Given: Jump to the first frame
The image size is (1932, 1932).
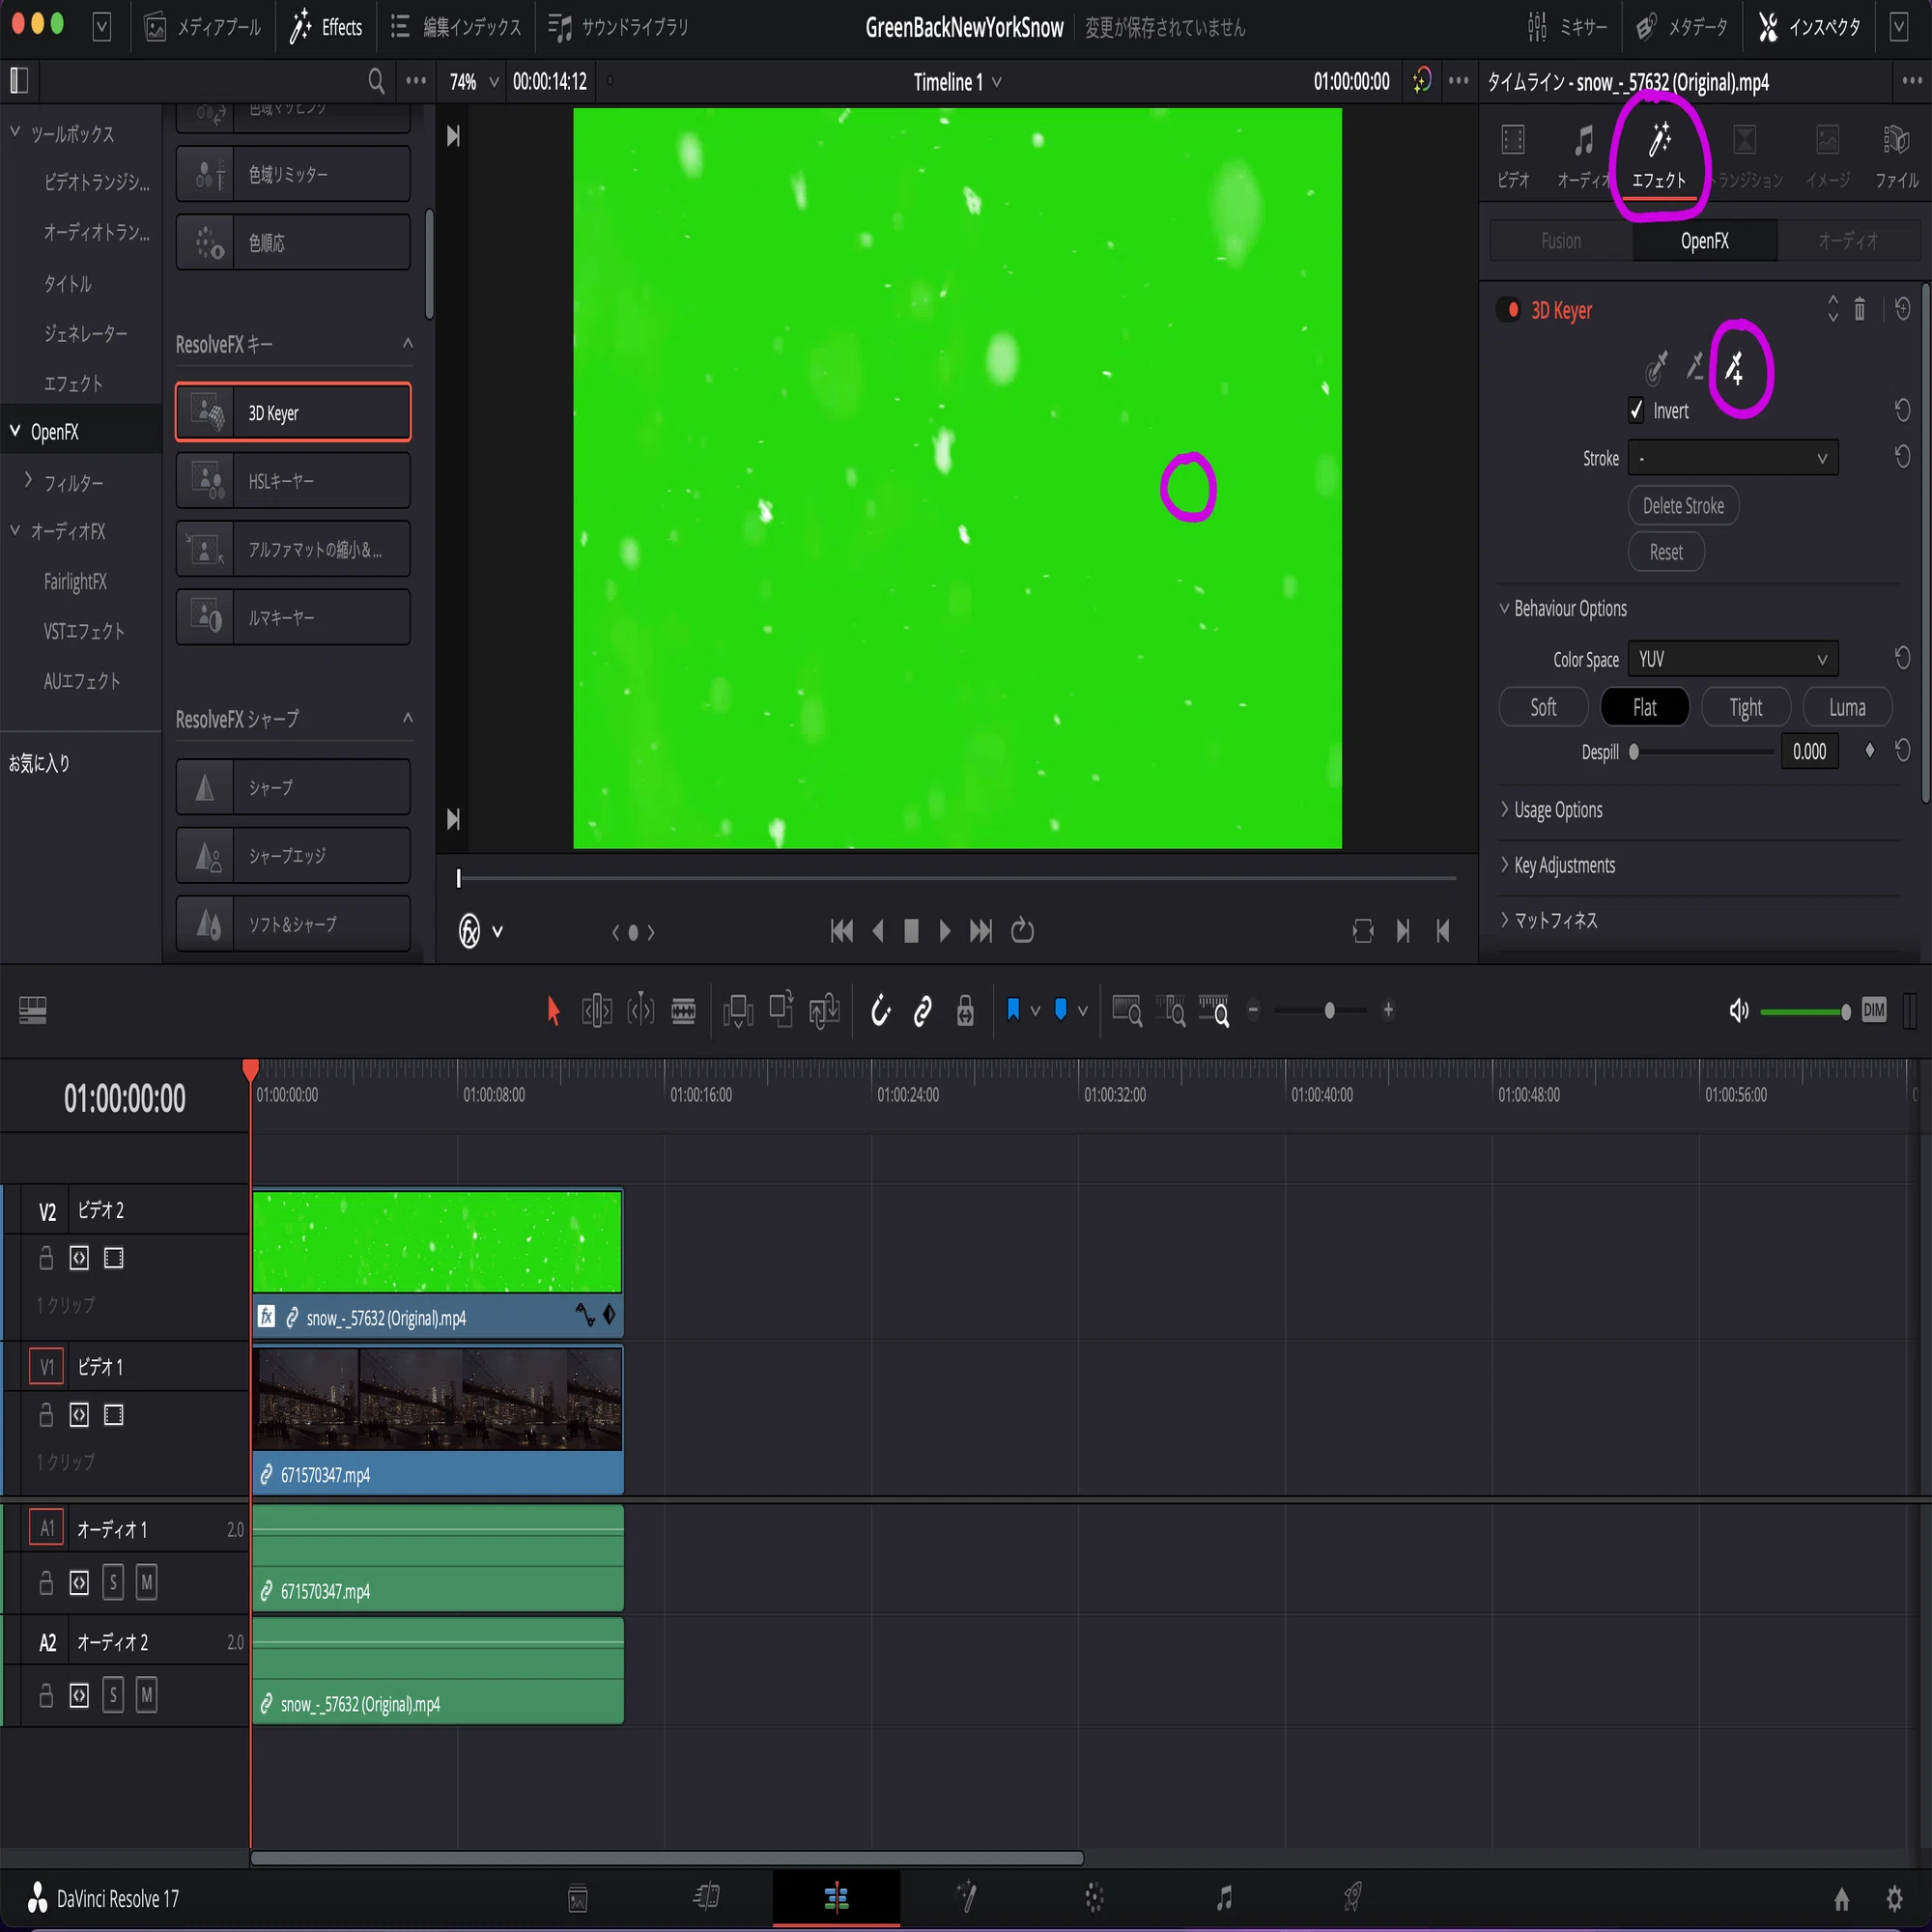Looking at the screenshot, I should (x=842, y=931).
